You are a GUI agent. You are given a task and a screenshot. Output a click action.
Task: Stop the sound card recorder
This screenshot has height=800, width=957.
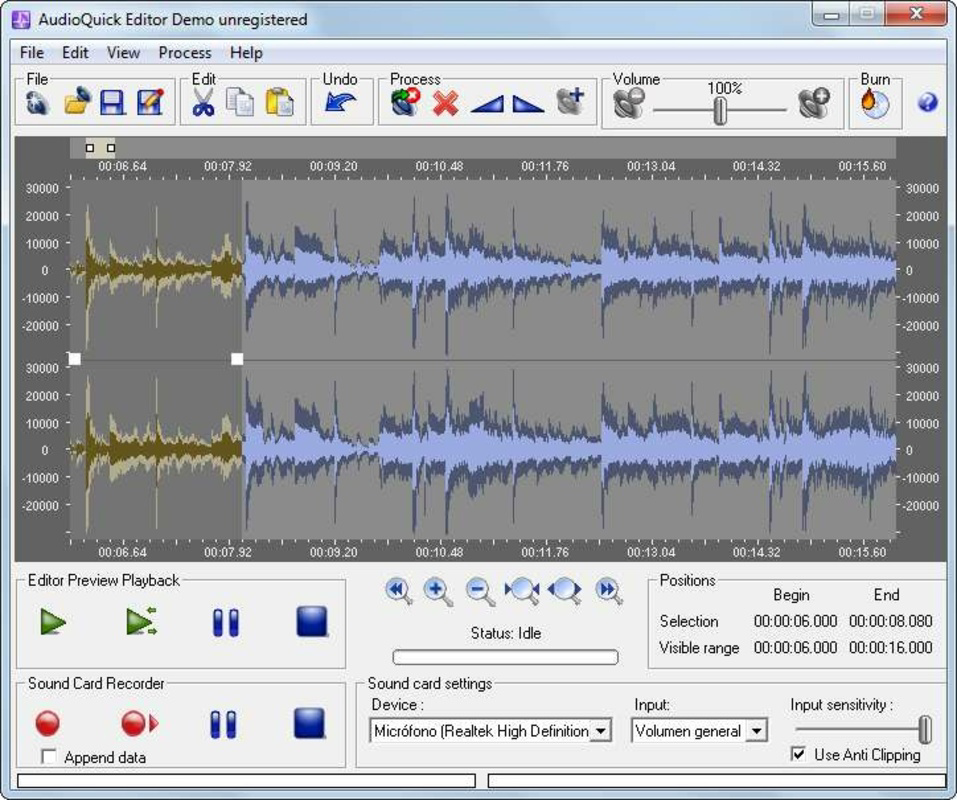tap(309, 723)
